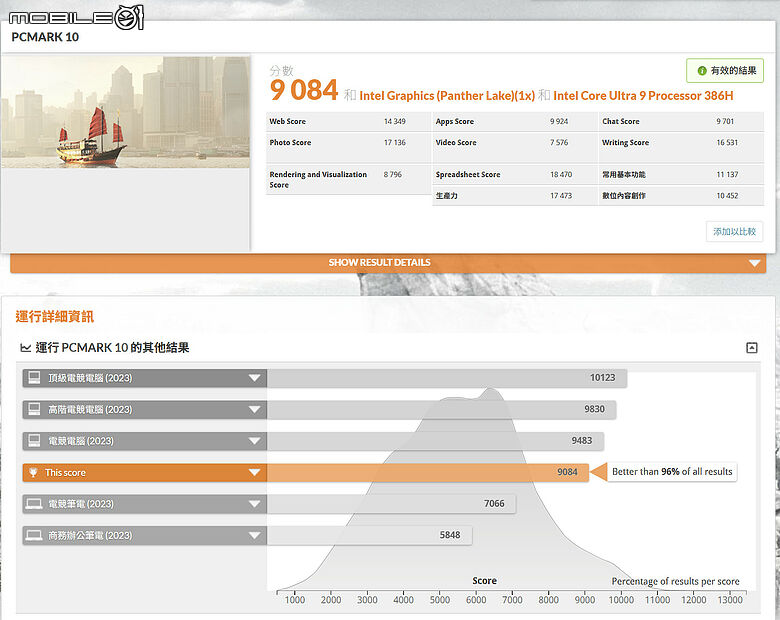Click the desktop icon for 高階電競電腦 (2023)
Screen dimensions: 780x620
(x=34, y=410)
